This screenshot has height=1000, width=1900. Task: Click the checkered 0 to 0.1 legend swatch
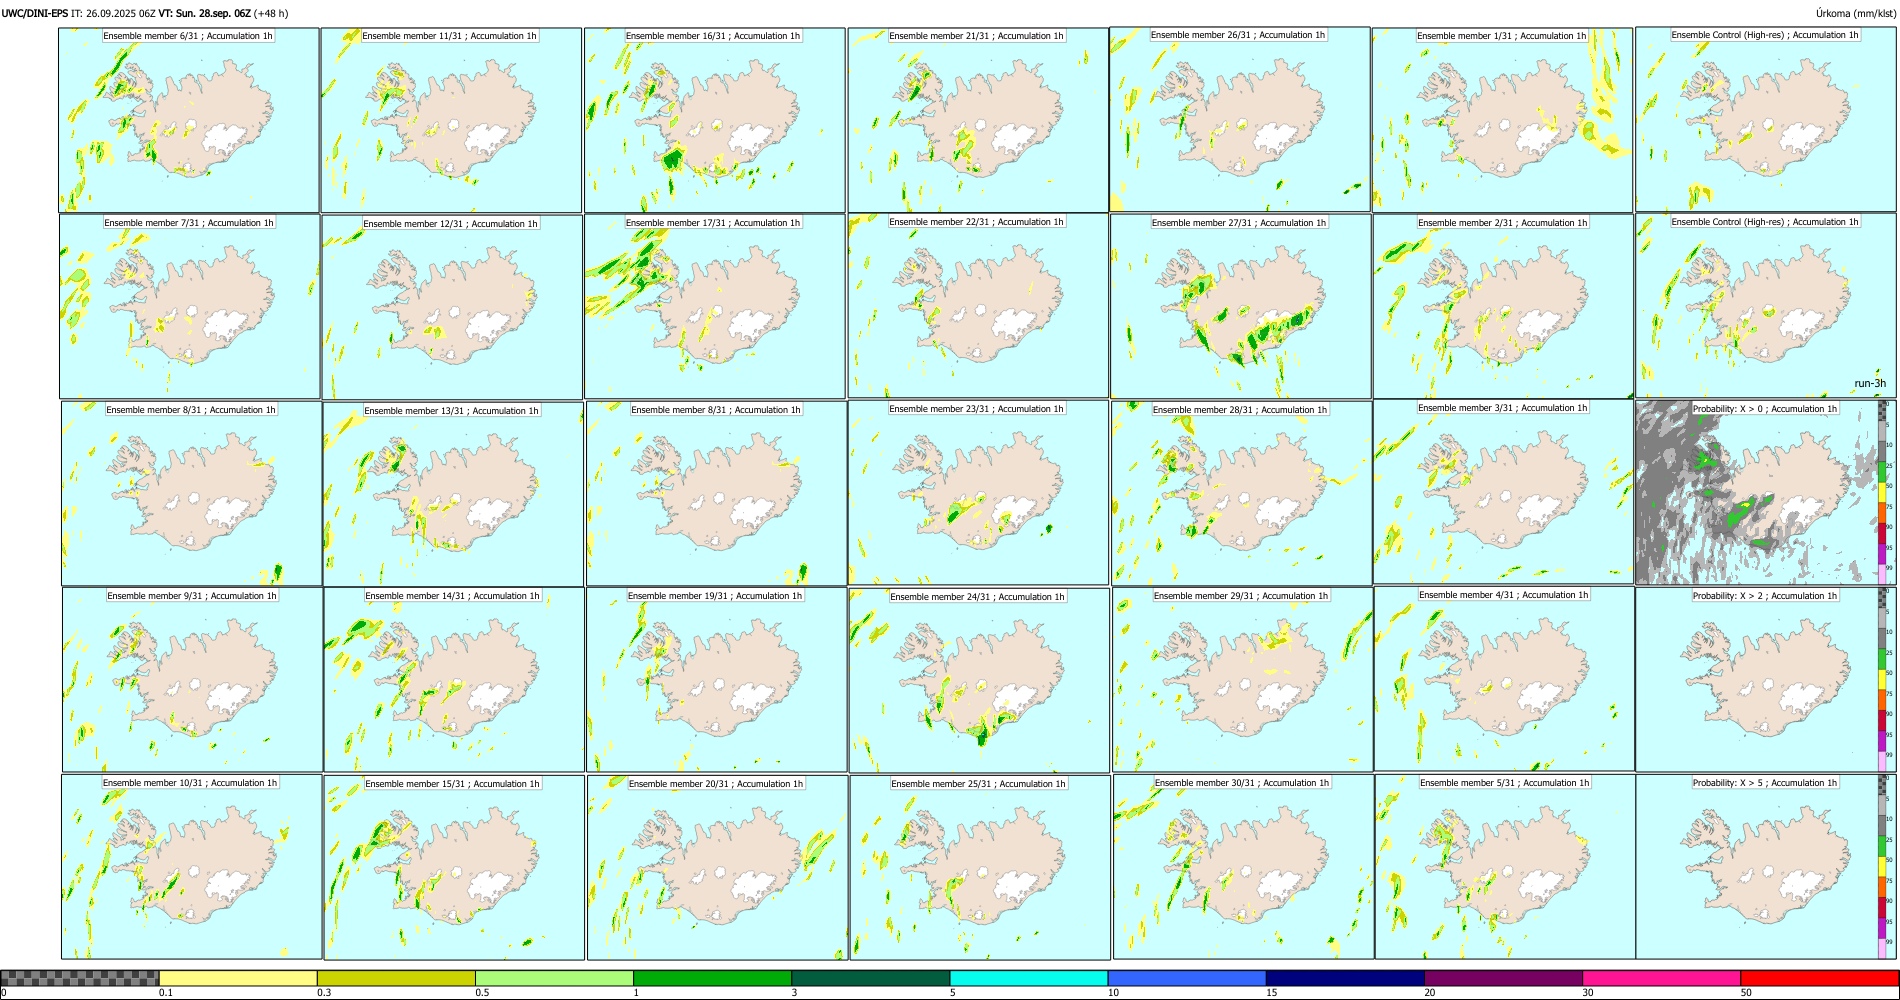80,978
